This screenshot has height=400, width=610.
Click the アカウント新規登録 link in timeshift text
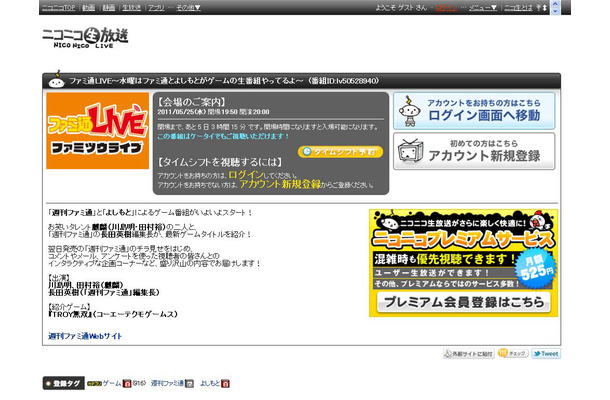point(280,184)
